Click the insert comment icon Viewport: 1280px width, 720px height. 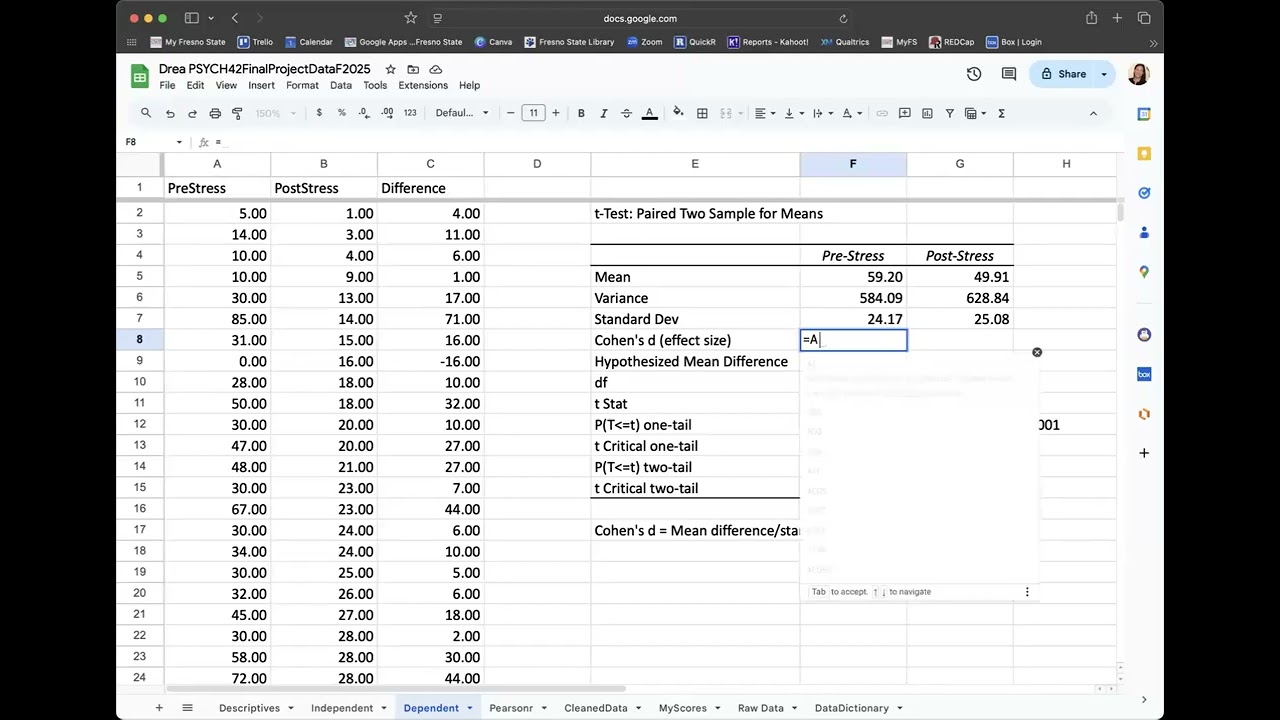tap(905, 113)
